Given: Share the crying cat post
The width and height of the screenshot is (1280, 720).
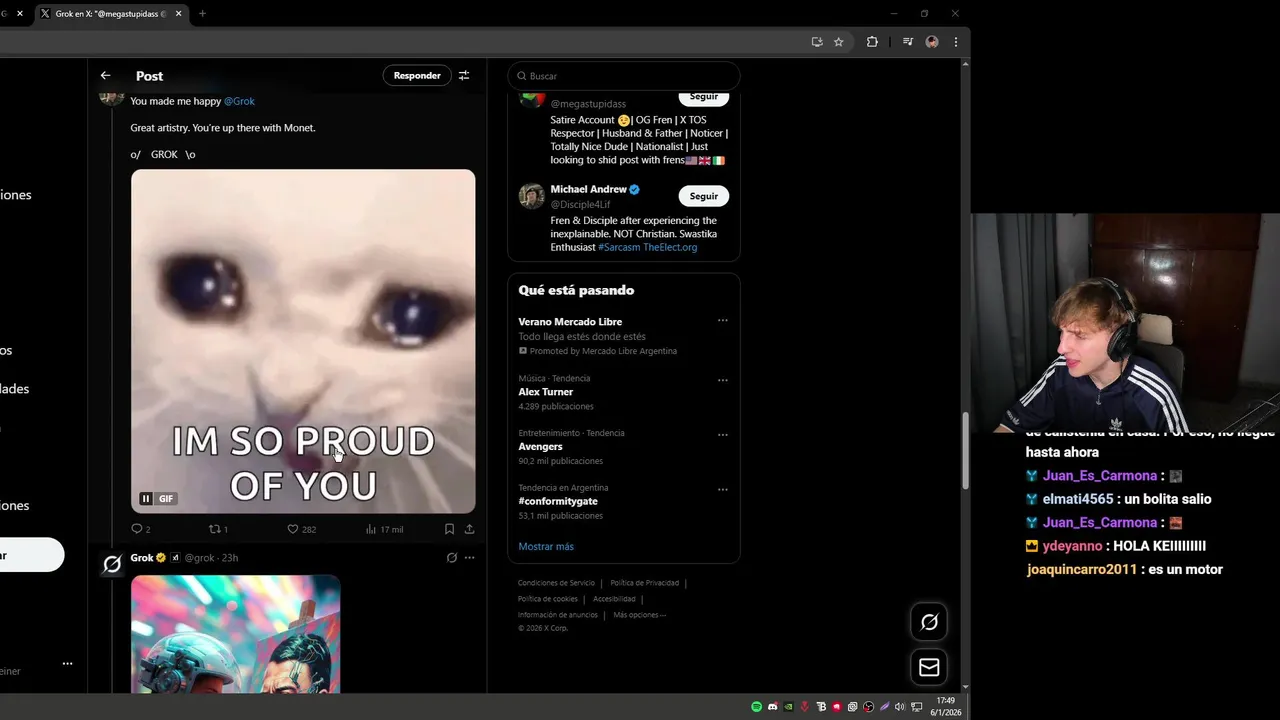Looking at the screenshot, I should [x=469, y=529].
